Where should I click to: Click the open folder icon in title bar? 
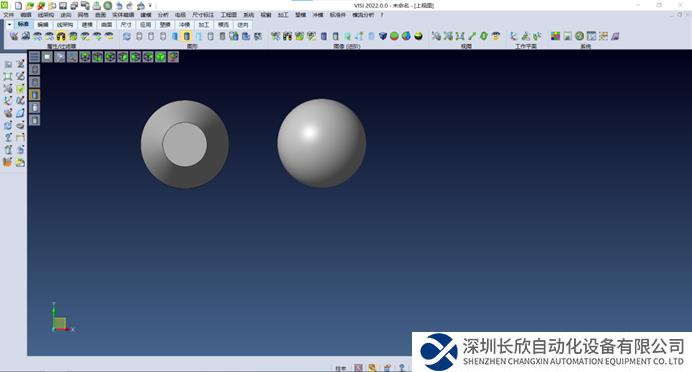coord(30,6)
